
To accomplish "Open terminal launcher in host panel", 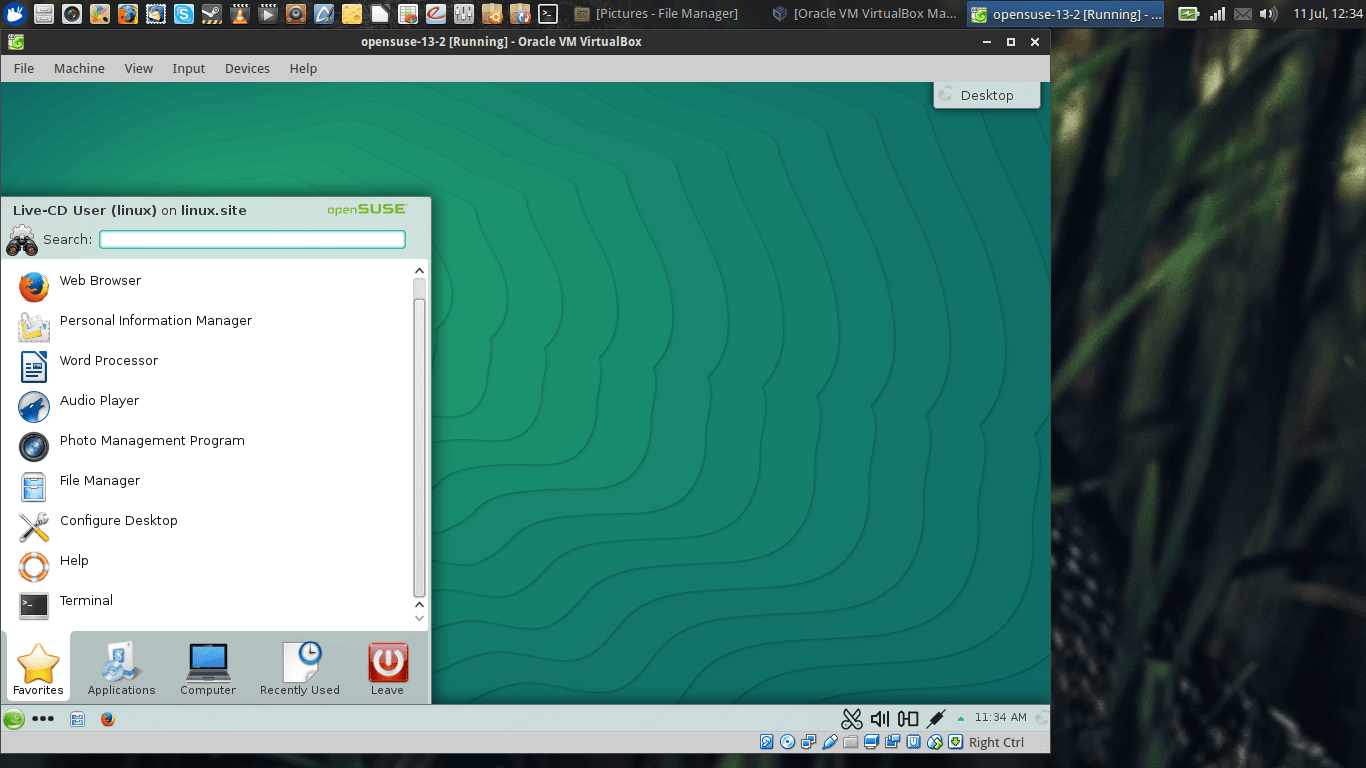I will (547, 14).
